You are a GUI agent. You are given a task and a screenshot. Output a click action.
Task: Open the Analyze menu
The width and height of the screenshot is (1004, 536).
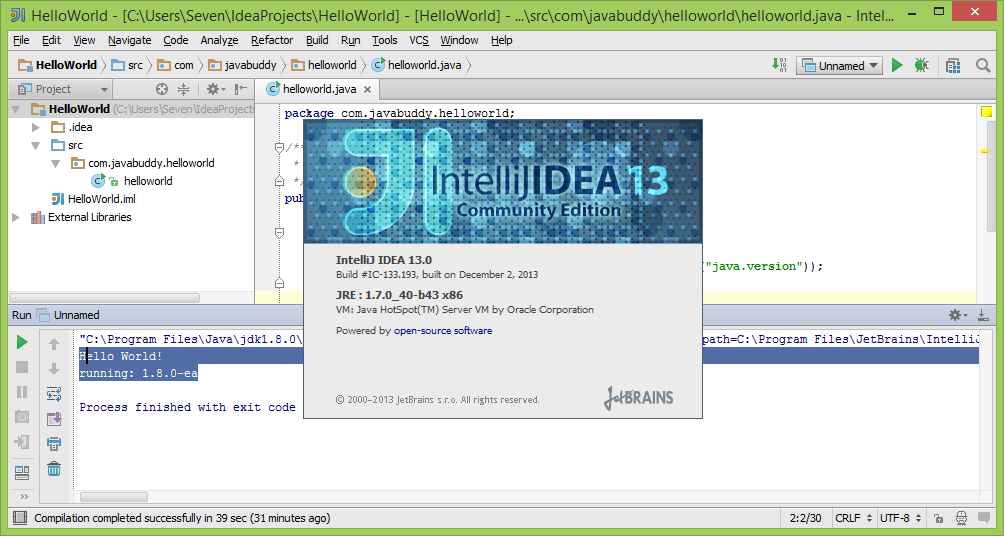click(219, 40)
